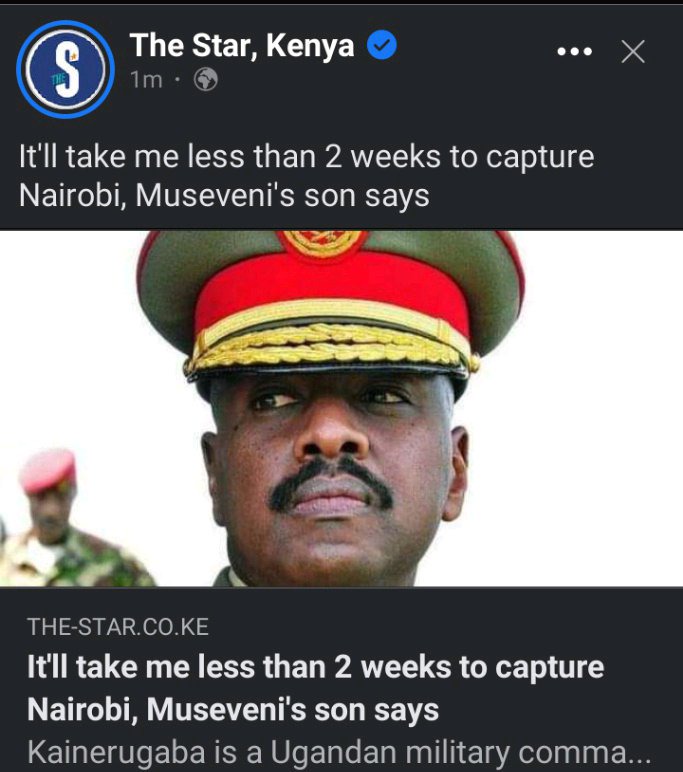Screen dimensions: 683x772
Task: Click the blue verified checkmark badge
Action: click(x=382, y=45)
